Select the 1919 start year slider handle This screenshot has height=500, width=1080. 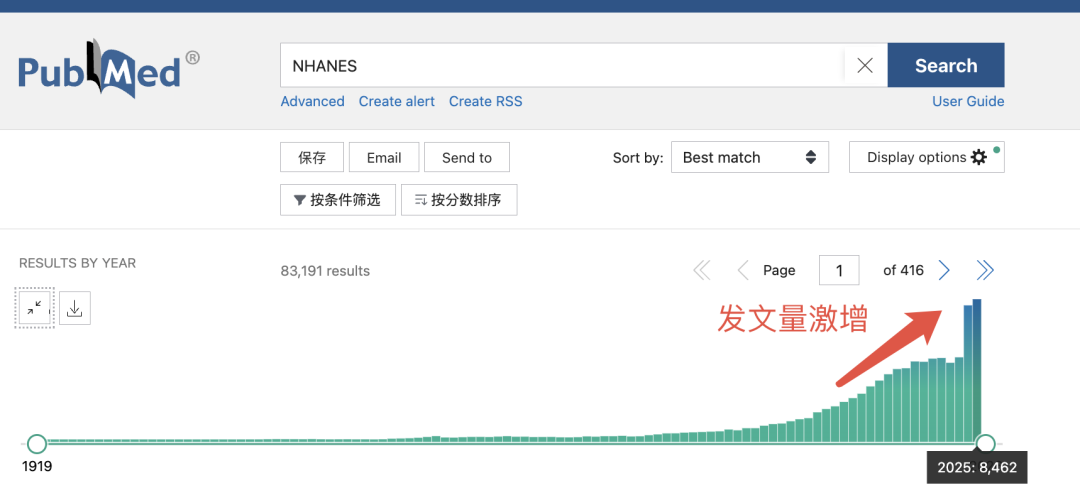point(37,443)
